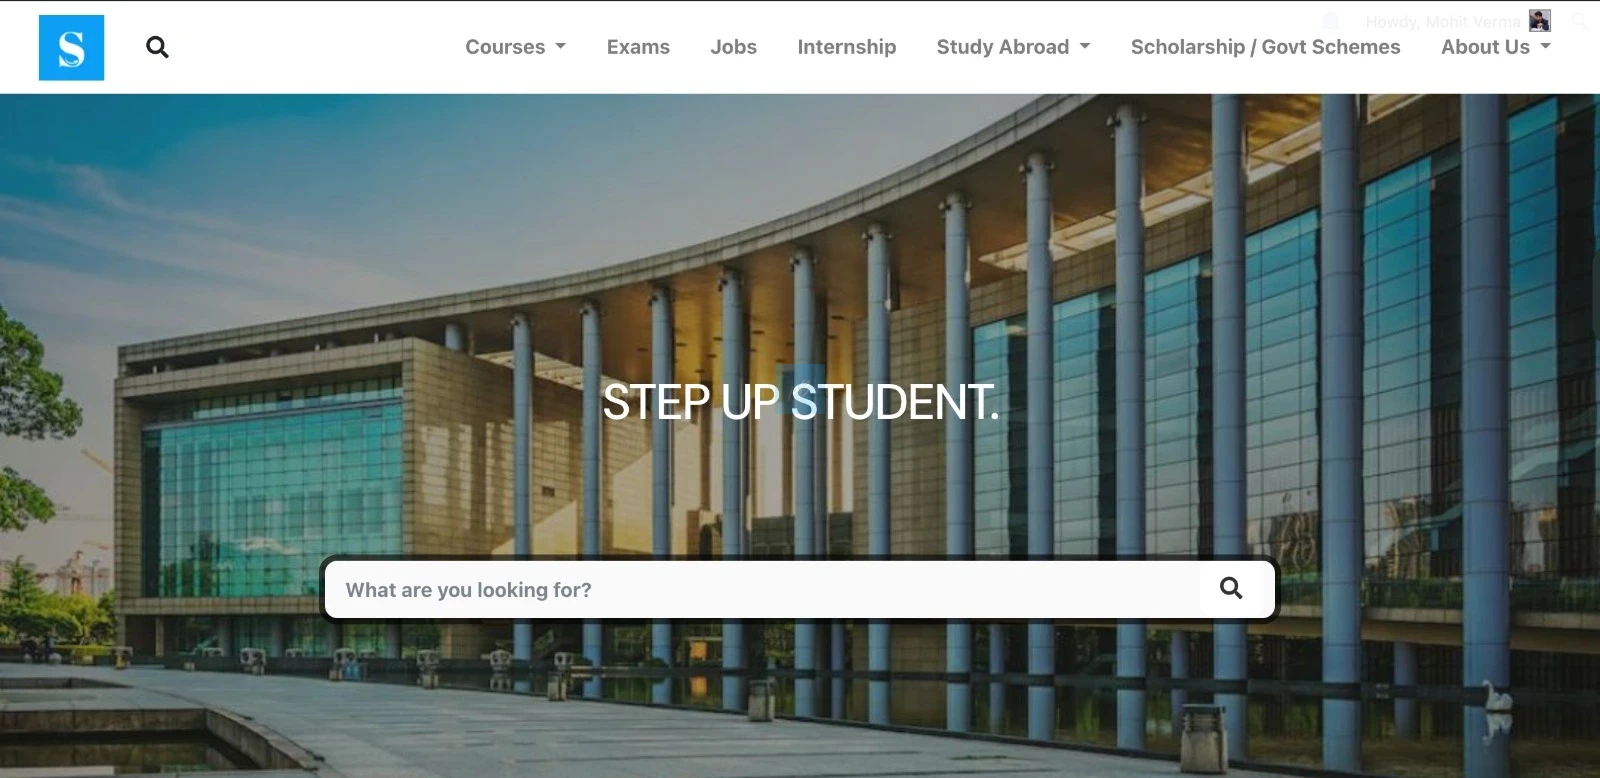Select Internship in the navigation bar
1600x778 pixels.
click(846, 47)
